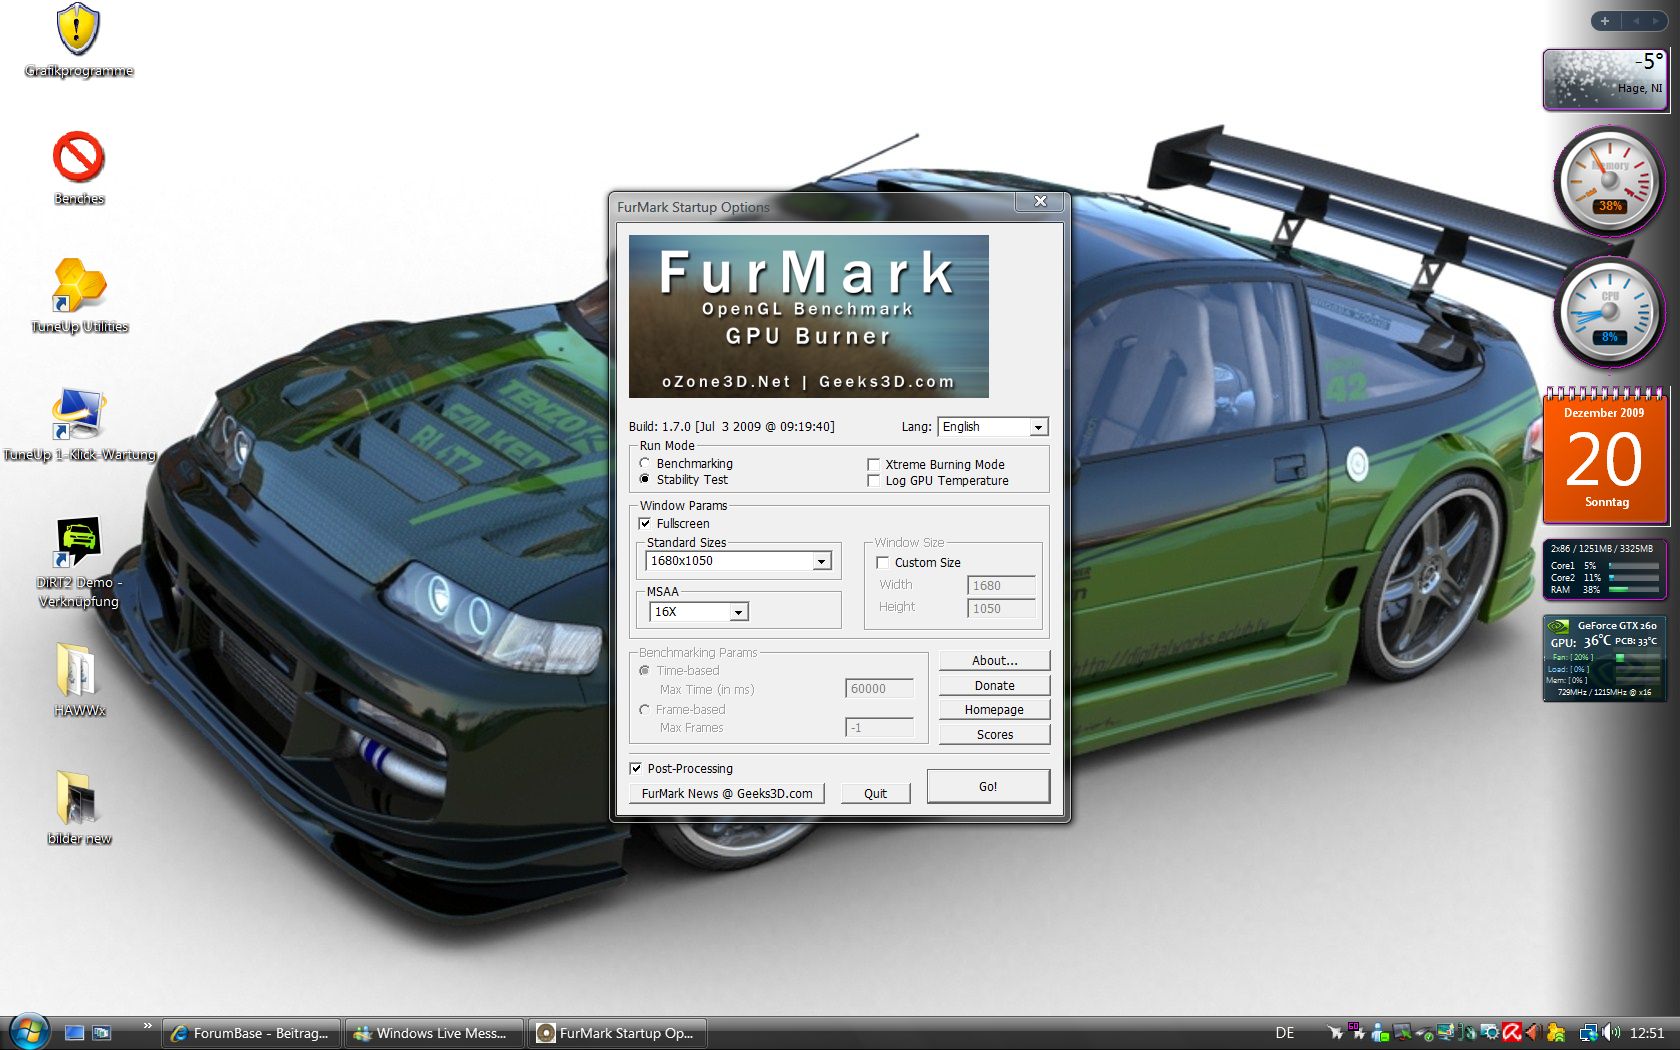Toggle the Fullscreen checkbox
Image resolution: width=1680 pixels, height=1050 pixels.
click(x=674, y=523)
